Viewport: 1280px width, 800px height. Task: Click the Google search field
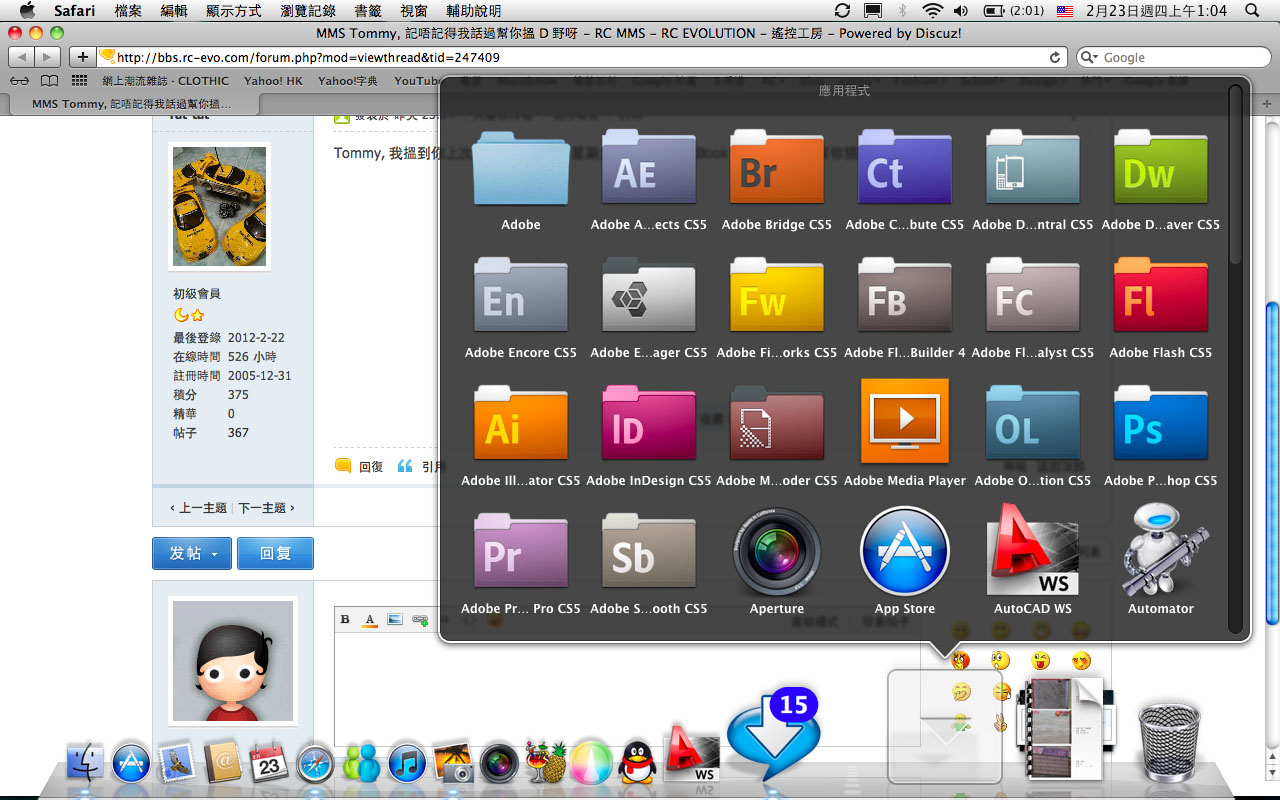[1172, 57]
